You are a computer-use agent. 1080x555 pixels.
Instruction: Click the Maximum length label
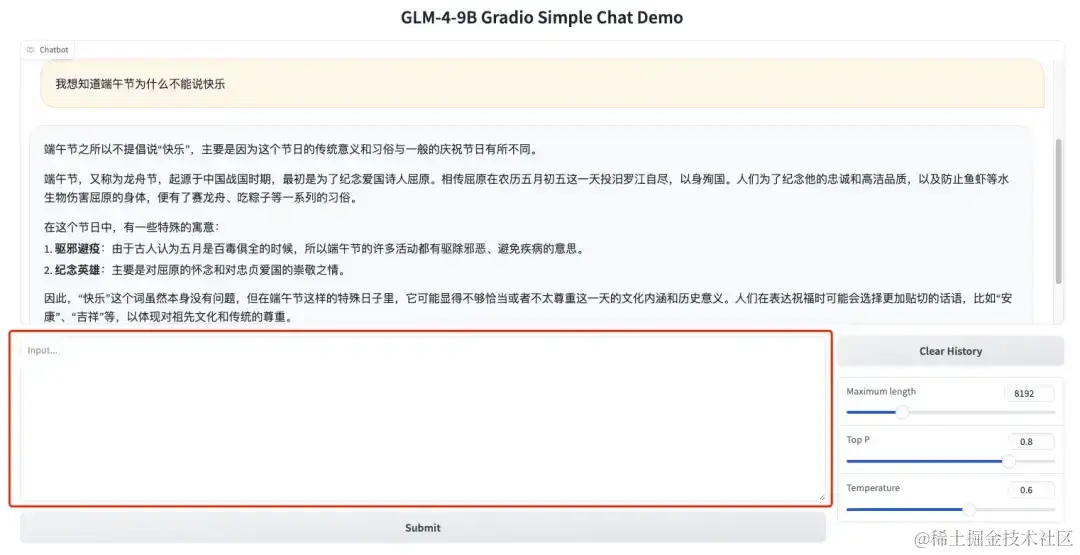click(x=881, y=391)
